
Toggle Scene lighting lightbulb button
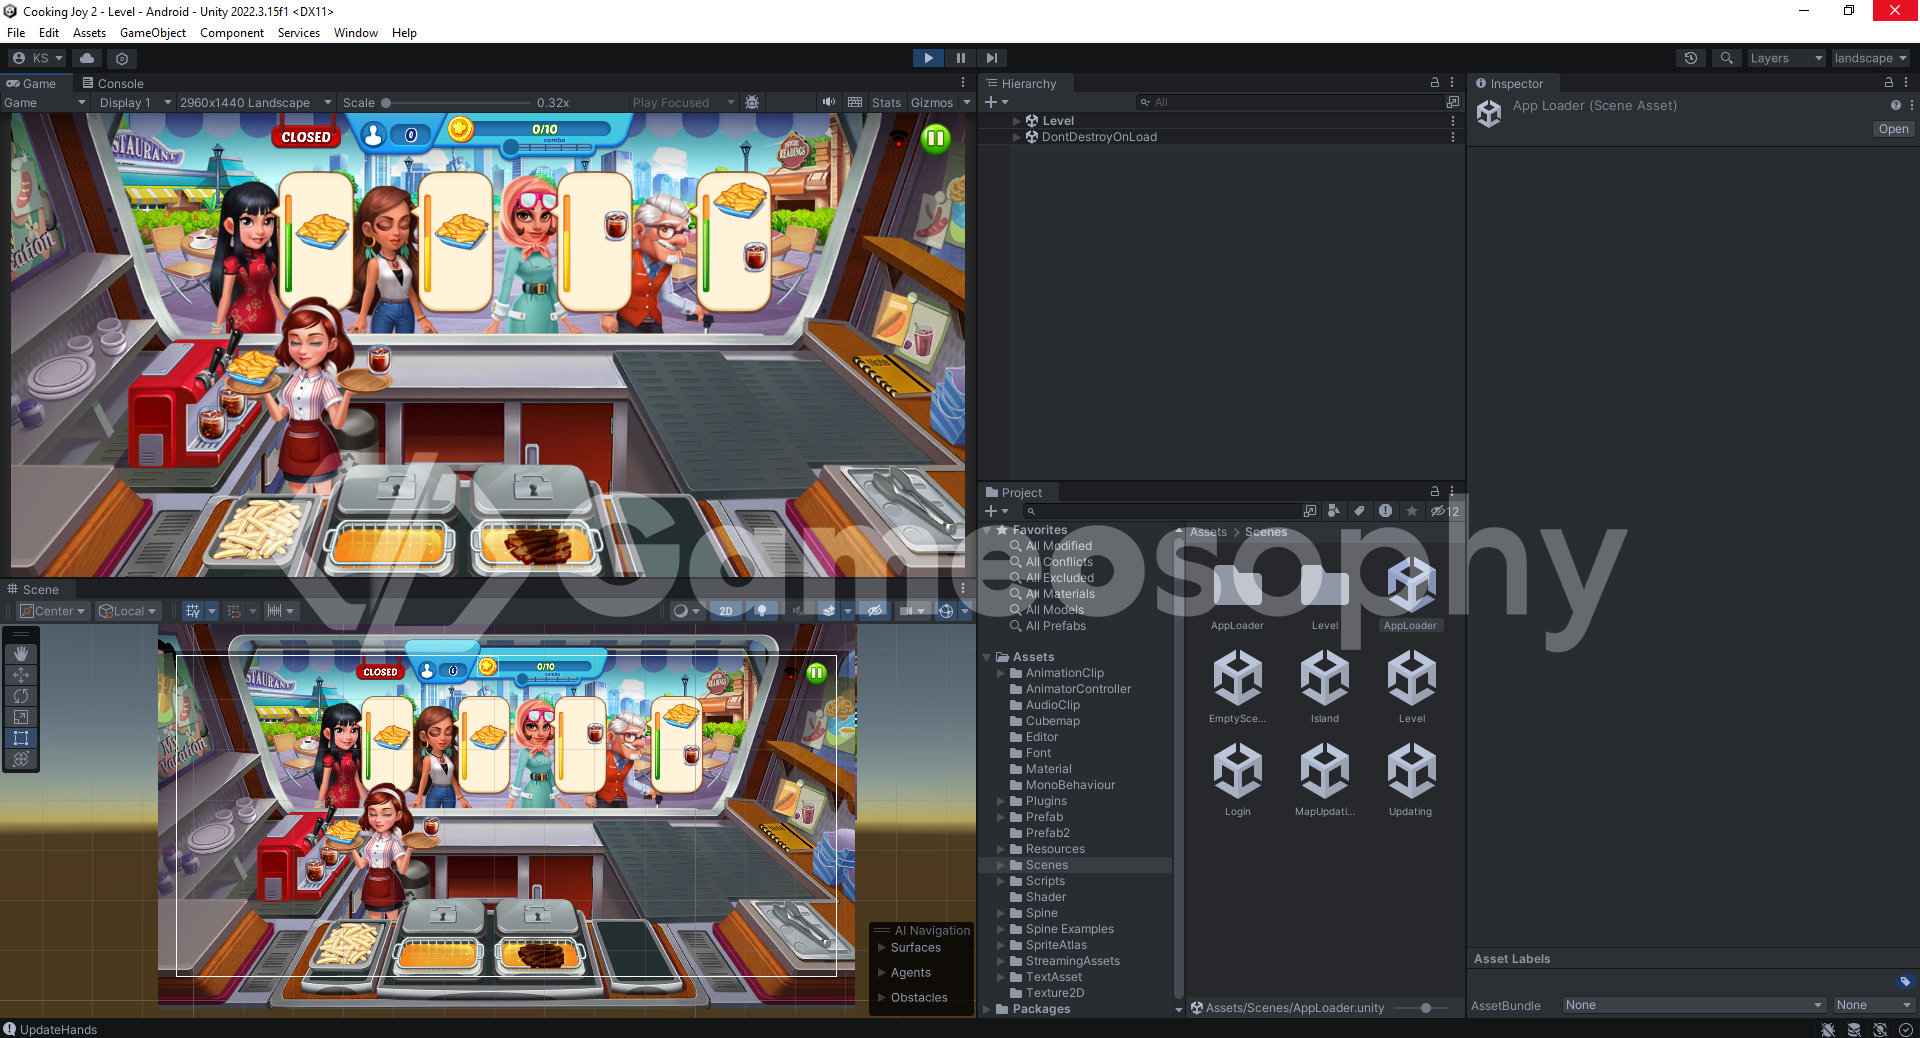pyautogui.click(x=762, y=611)
